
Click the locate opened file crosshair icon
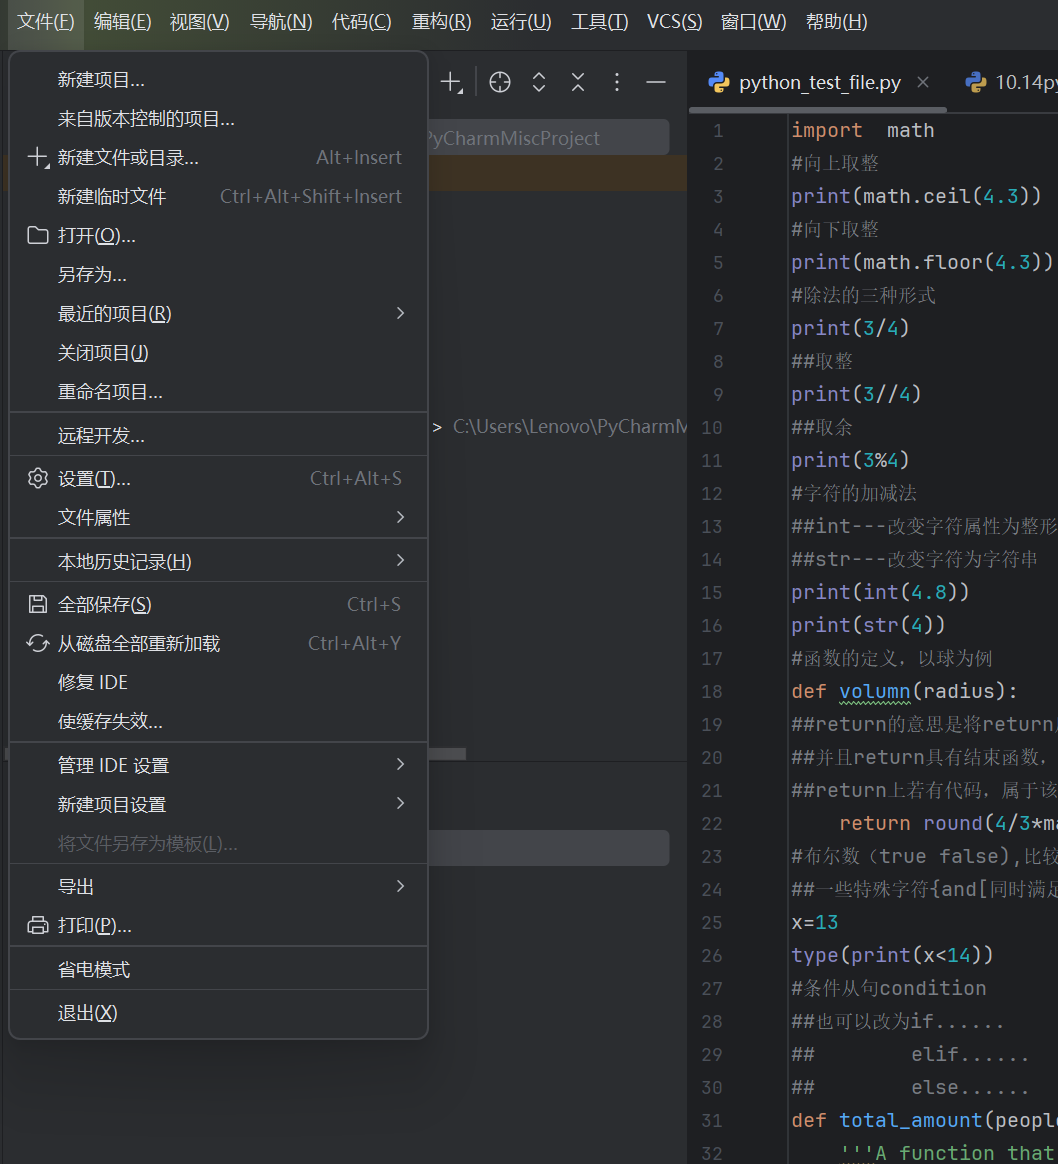(x=500, y=82)
